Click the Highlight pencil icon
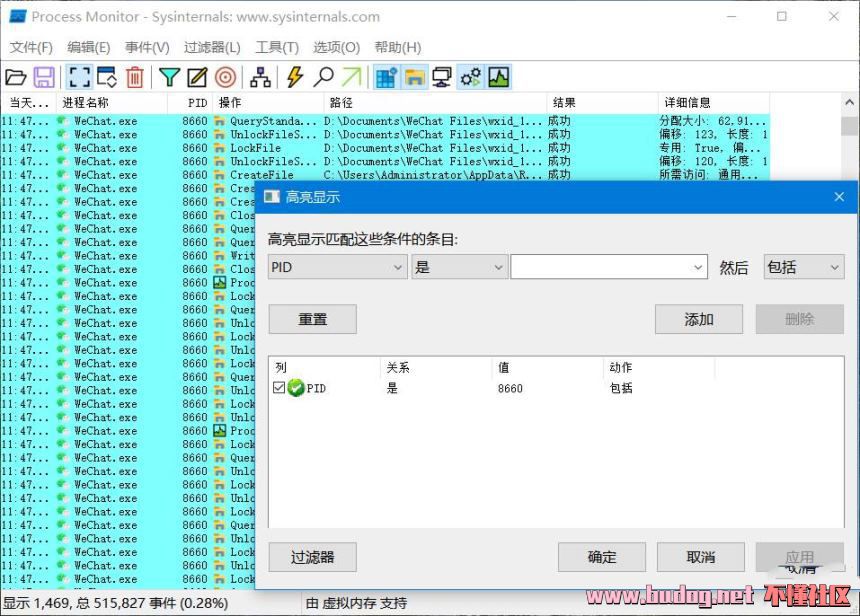 tap(197, 77)
